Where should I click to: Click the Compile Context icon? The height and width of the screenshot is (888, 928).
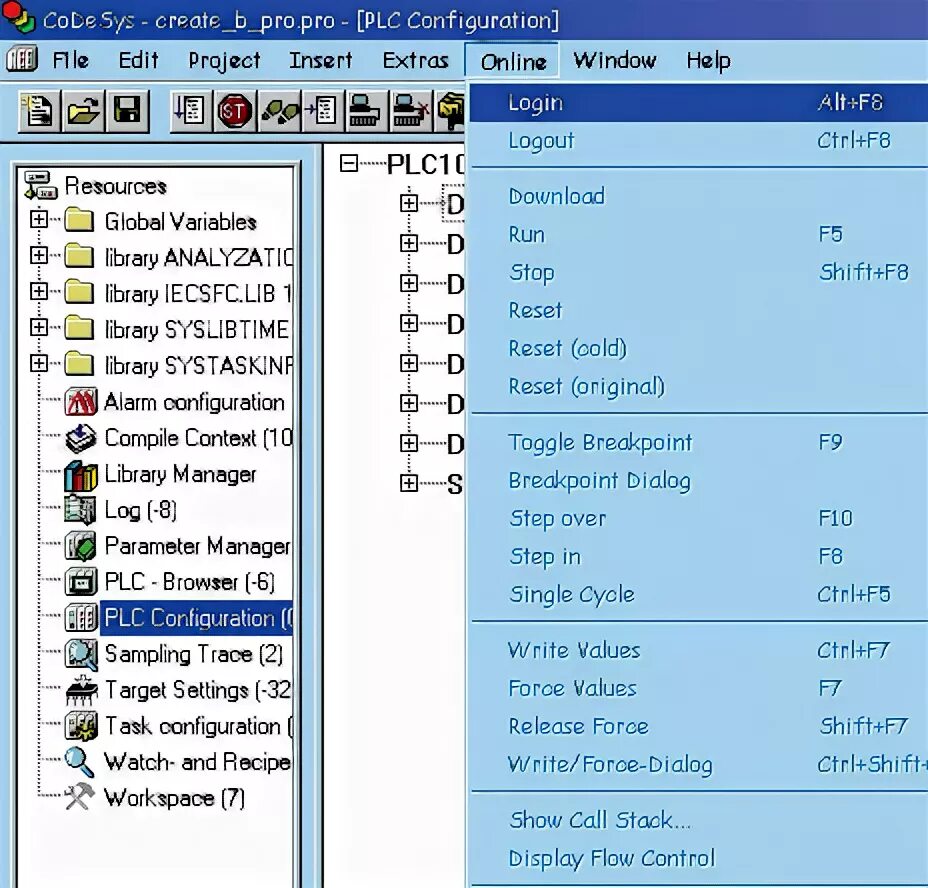tap(80, 439)
